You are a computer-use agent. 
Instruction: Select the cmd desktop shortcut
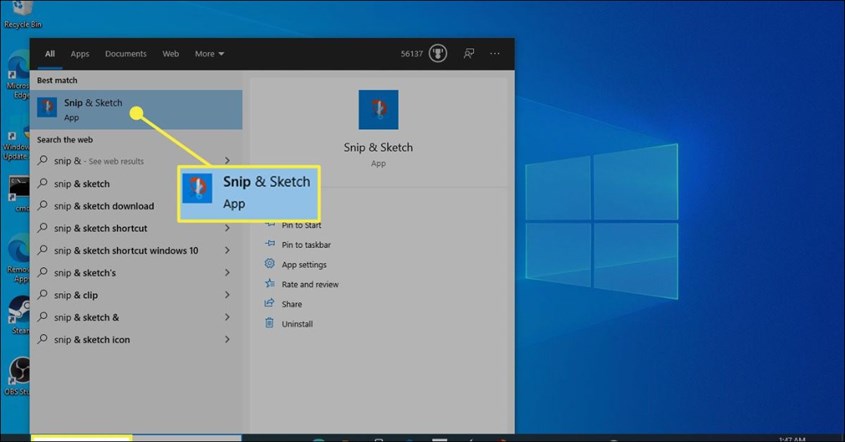click(19, 194)
